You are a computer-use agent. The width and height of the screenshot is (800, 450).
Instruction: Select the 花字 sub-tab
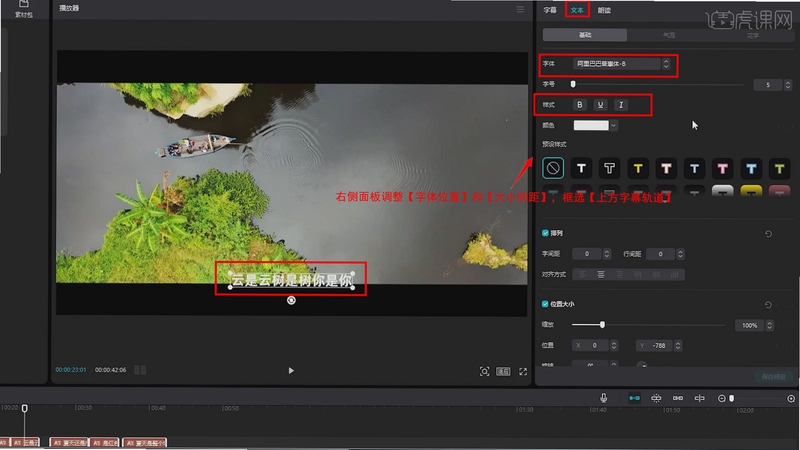[x=753, y=35]
